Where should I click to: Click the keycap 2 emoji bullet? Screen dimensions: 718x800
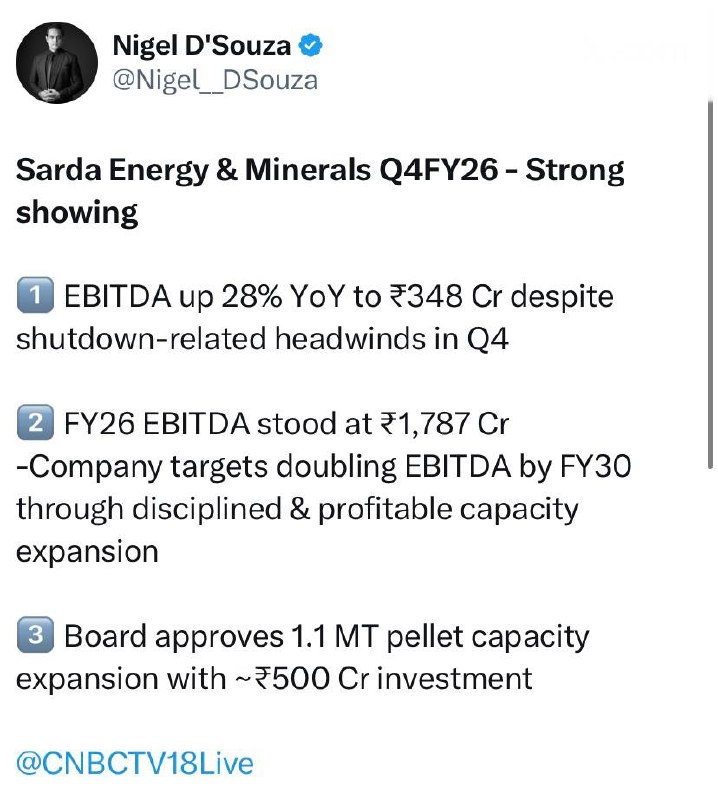(35, 422)
